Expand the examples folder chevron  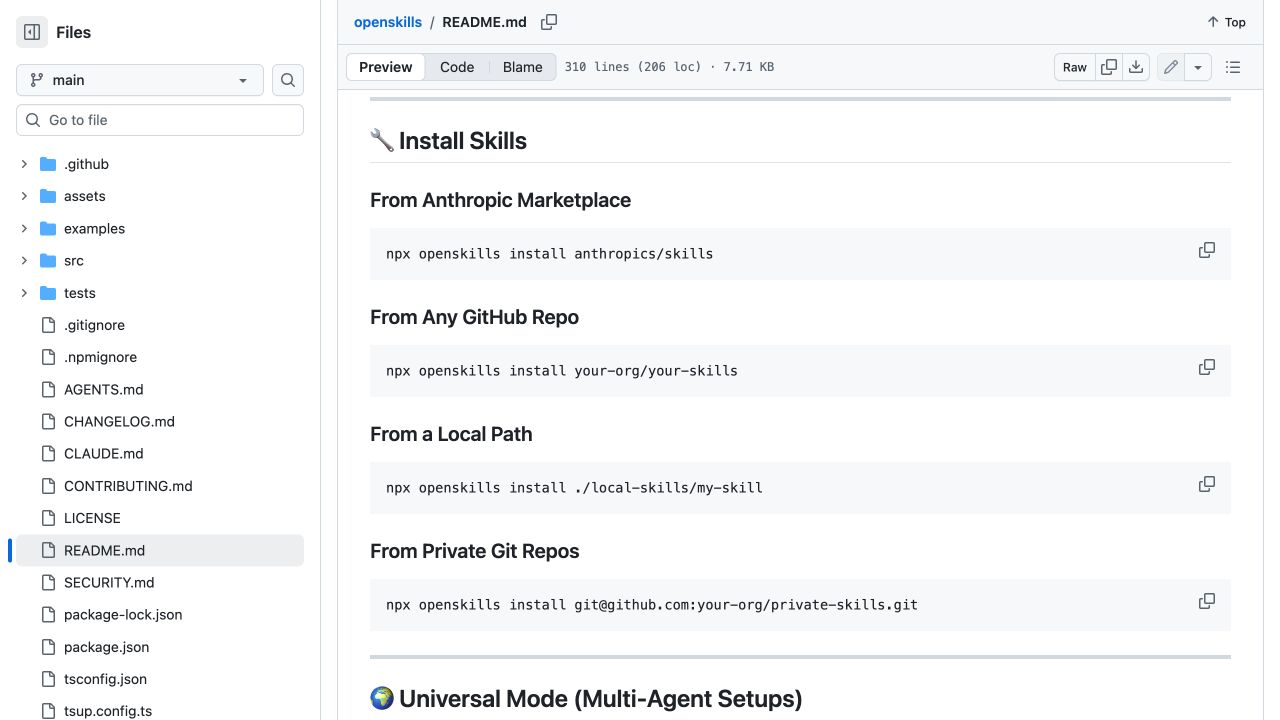(x=24, y=228)
